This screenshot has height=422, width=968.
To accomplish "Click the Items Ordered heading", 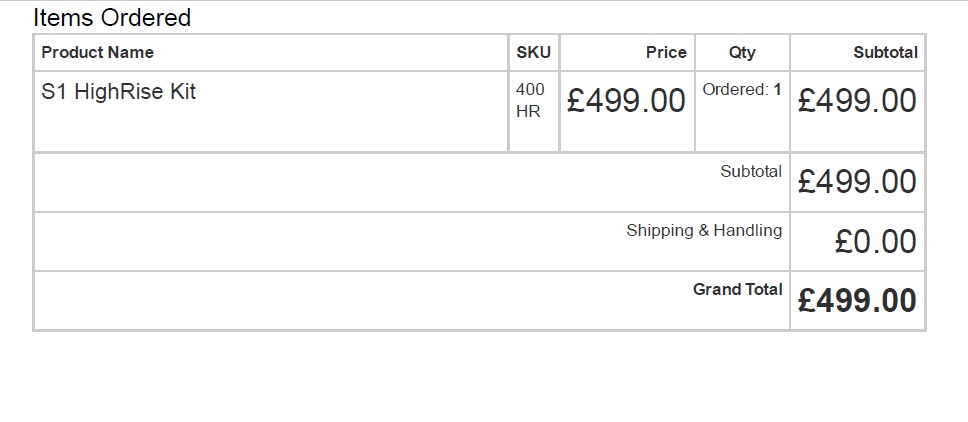I will tap(112, 17).
